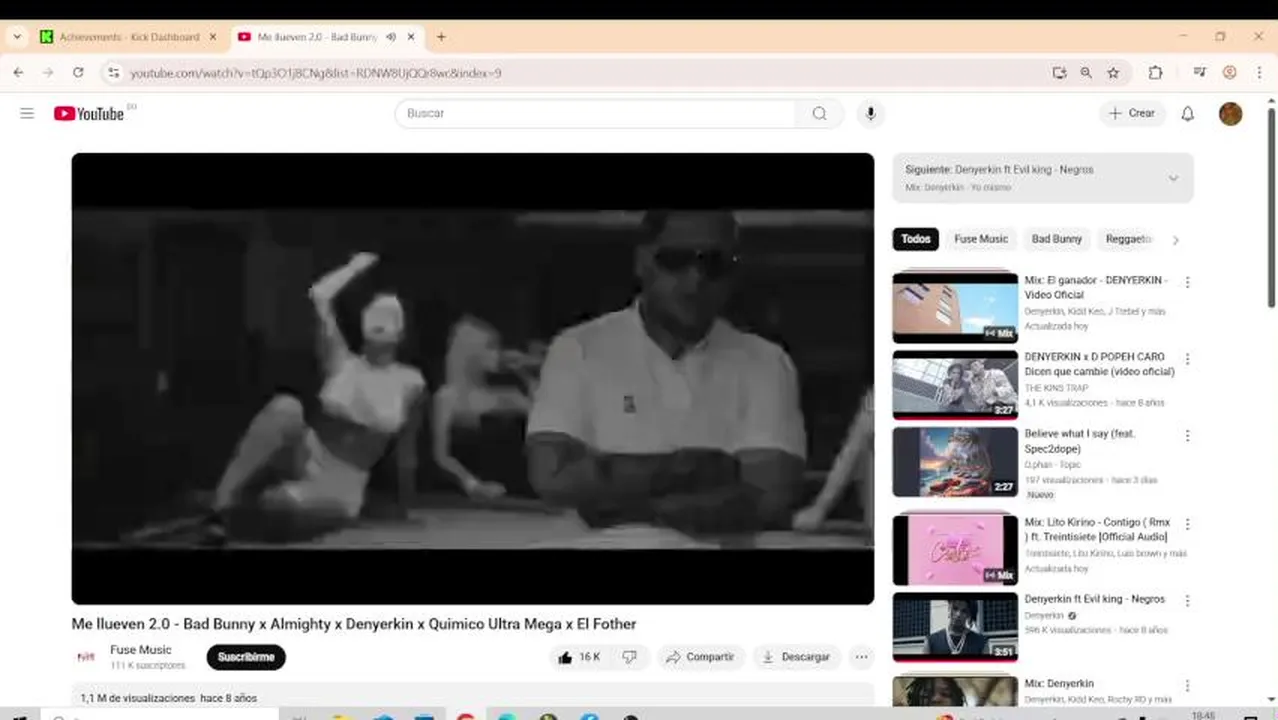Dislike the video with thumbs down

point(630,657)
